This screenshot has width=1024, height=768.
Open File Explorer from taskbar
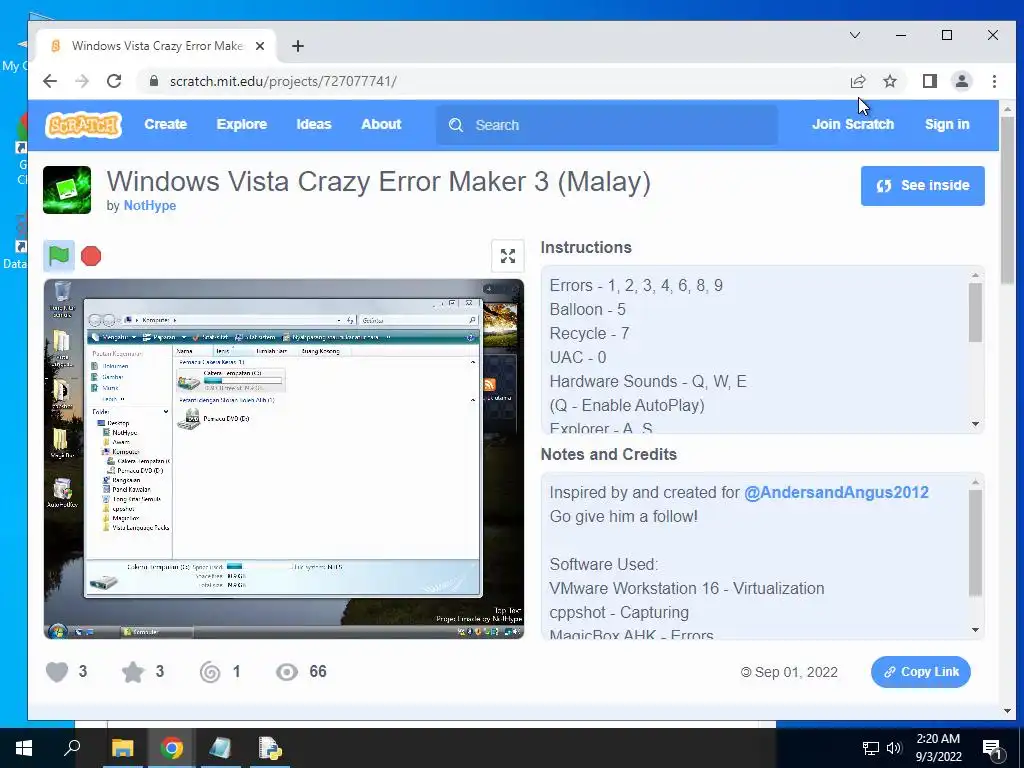pyautogui.click(x=122, y=748)
